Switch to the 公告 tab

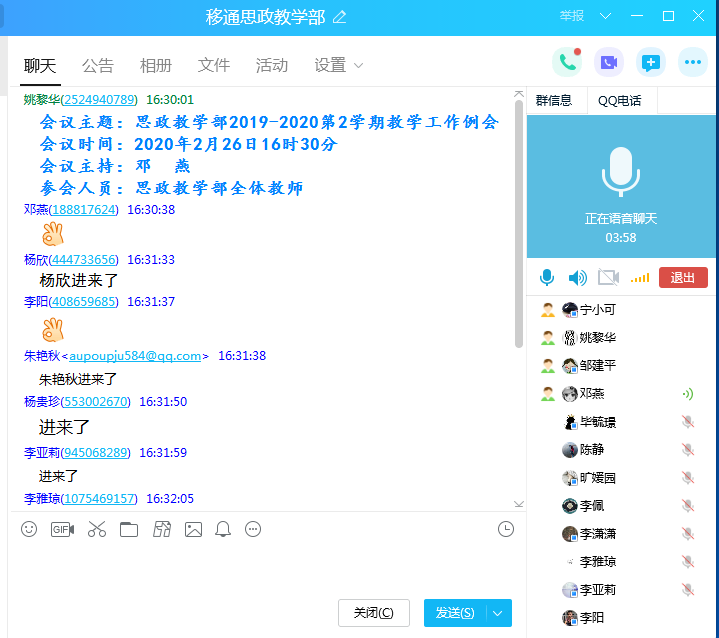tap(98, 66)
